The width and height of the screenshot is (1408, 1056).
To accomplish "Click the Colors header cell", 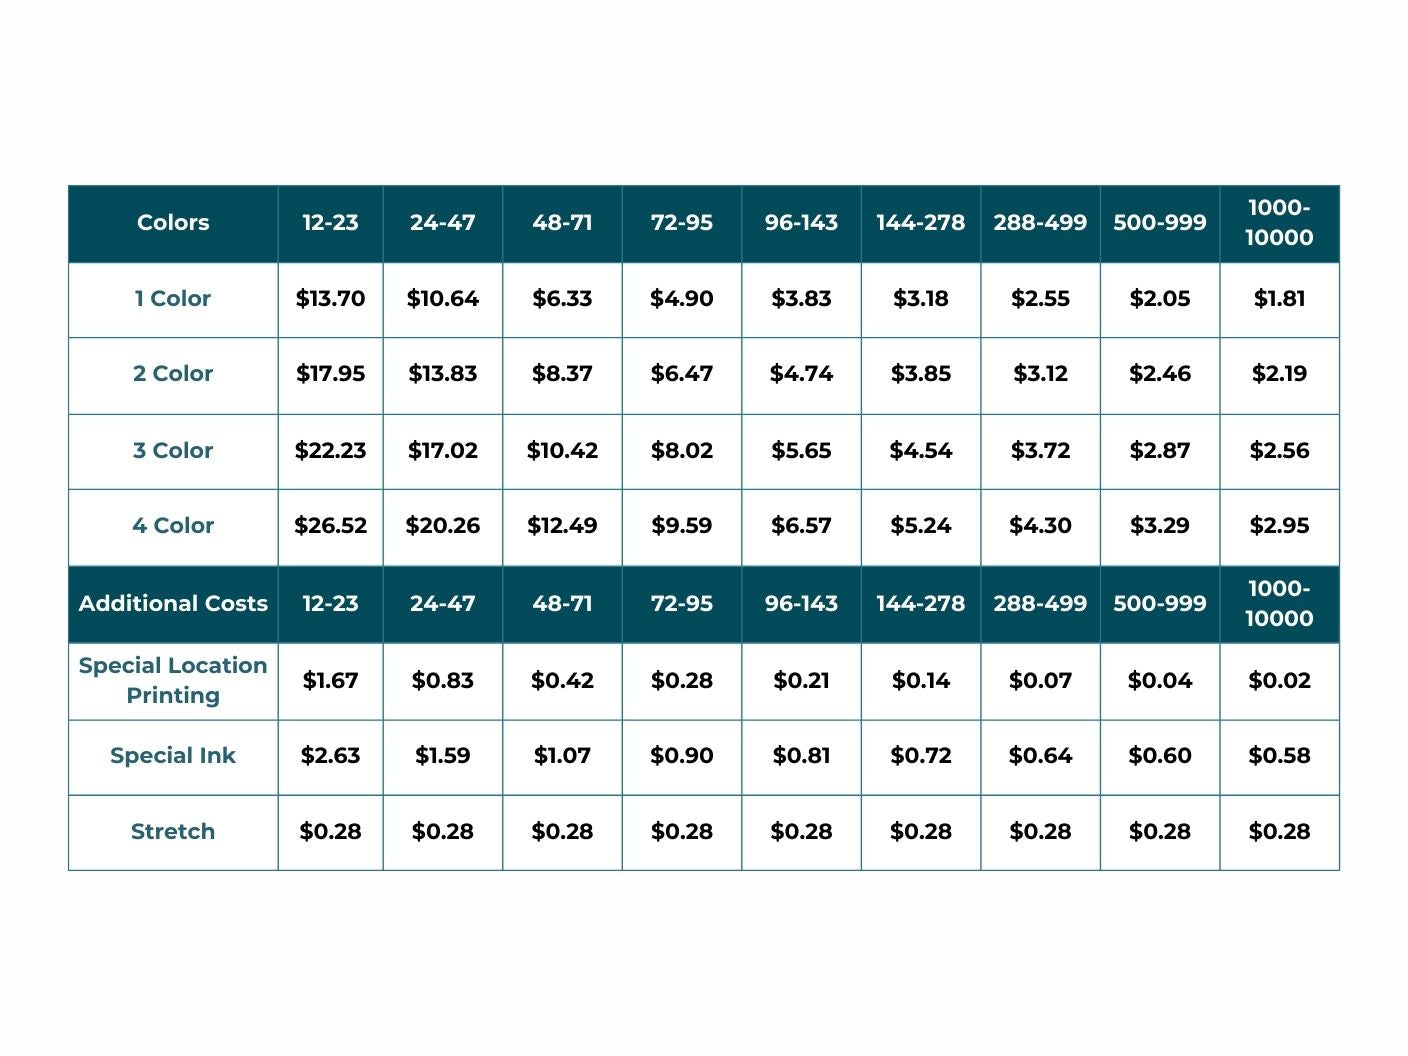I will click(x=173, y=223).
